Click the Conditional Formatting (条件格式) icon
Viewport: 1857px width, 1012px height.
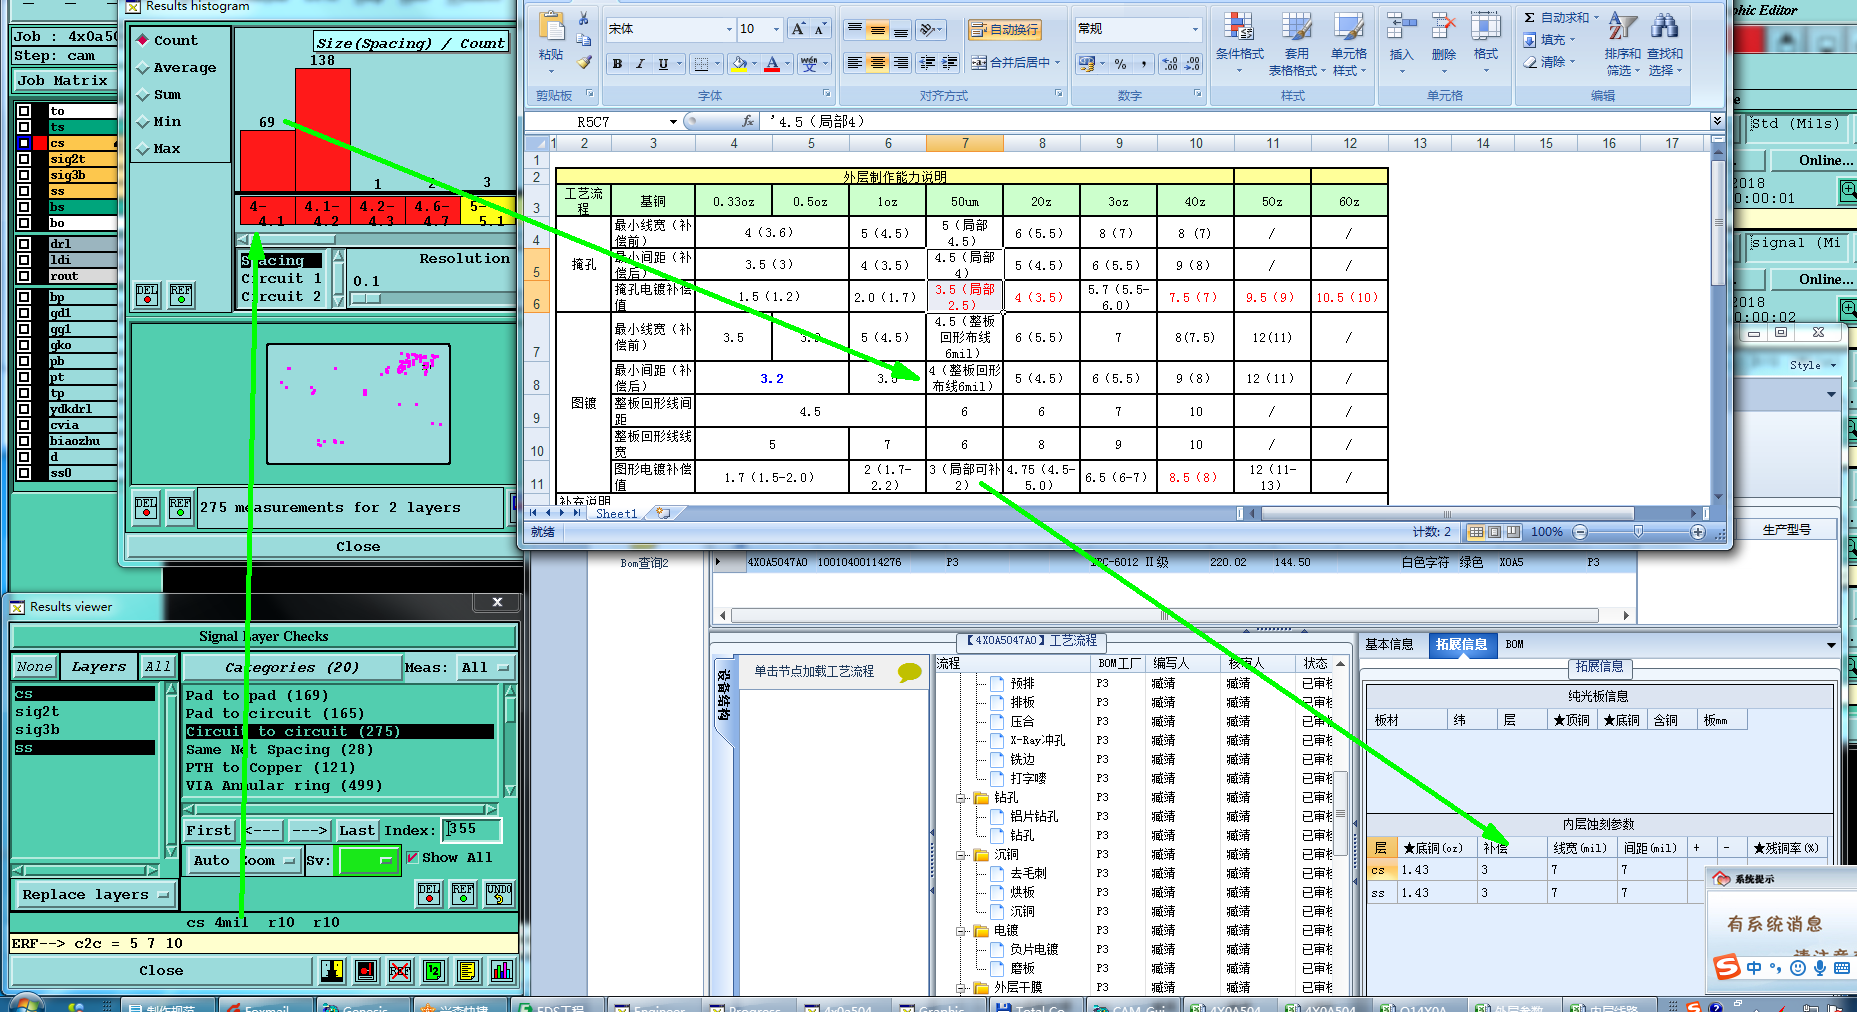(x=1239, y=27)
